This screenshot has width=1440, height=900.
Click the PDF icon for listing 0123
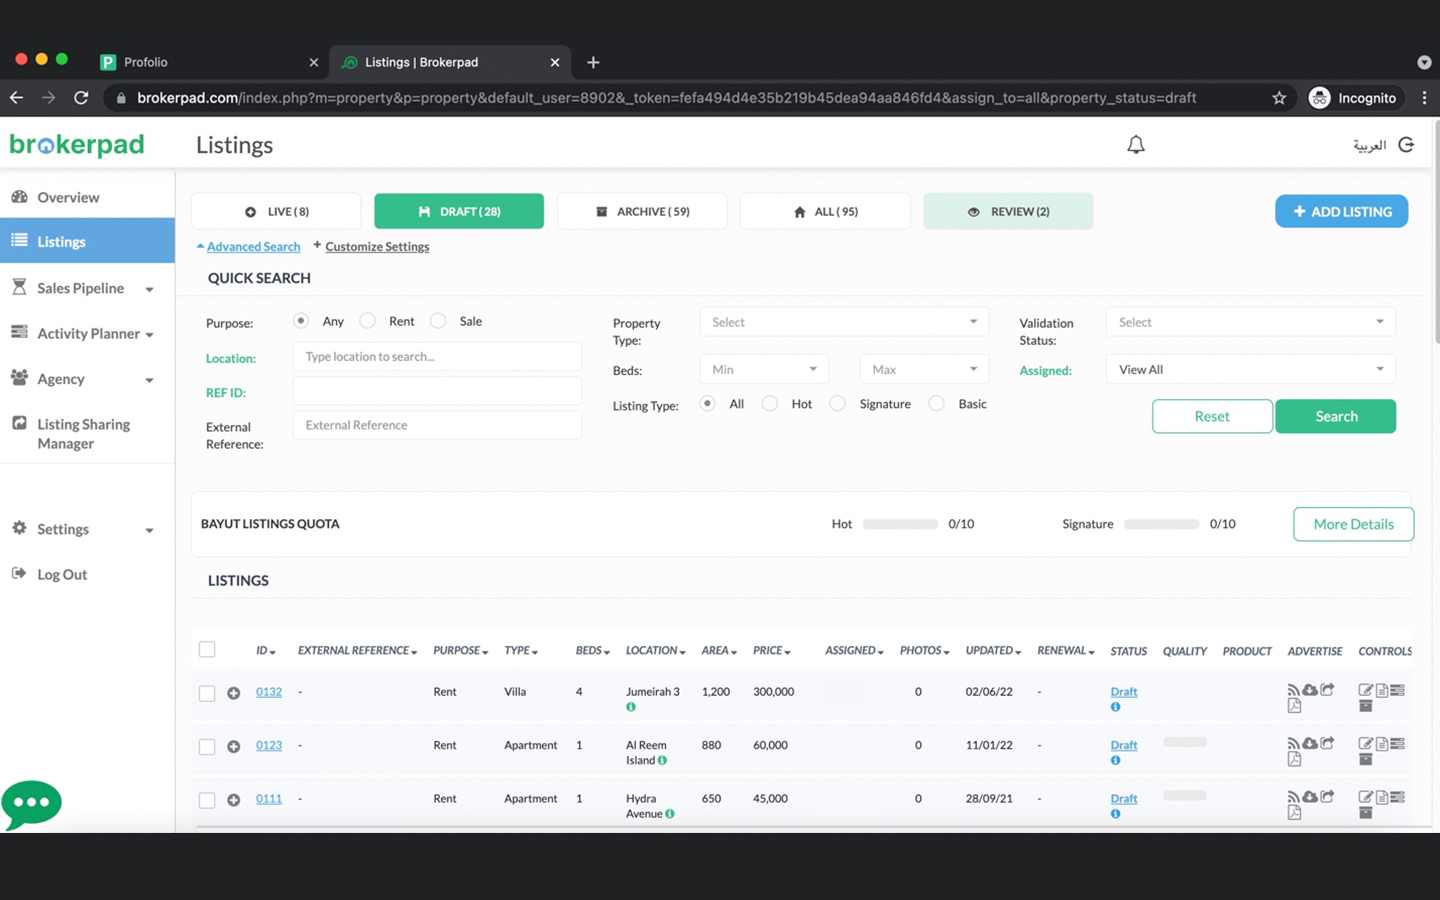[1294, 760]
